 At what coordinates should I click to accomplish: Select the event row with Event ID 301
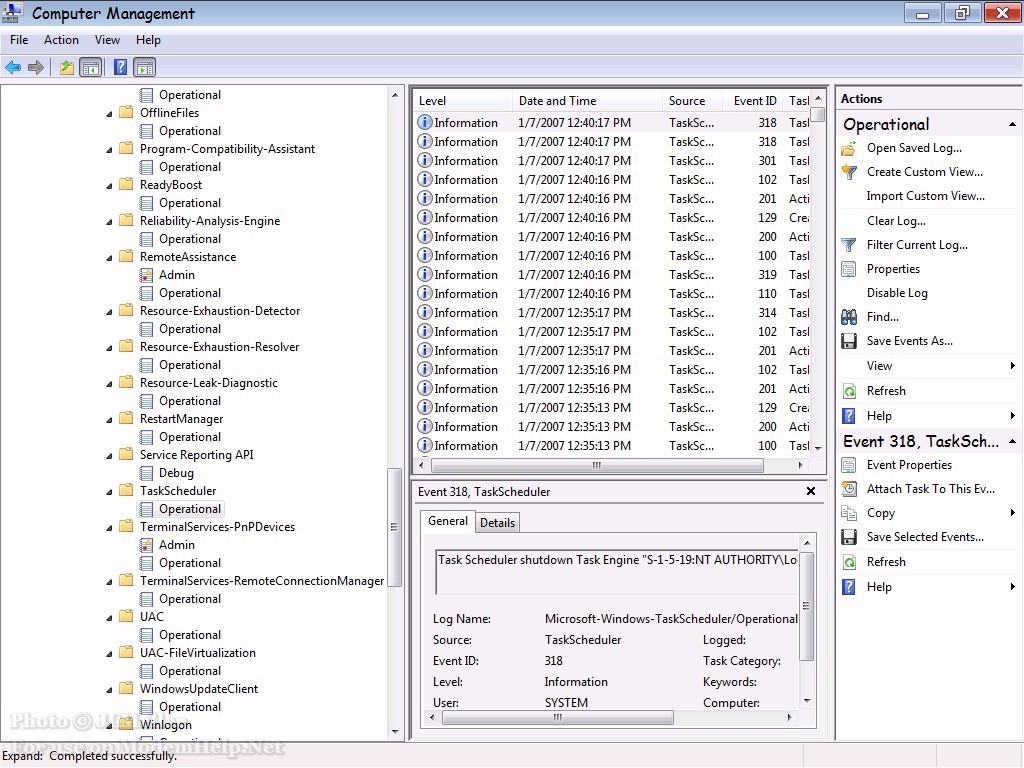tap(613, 161)
